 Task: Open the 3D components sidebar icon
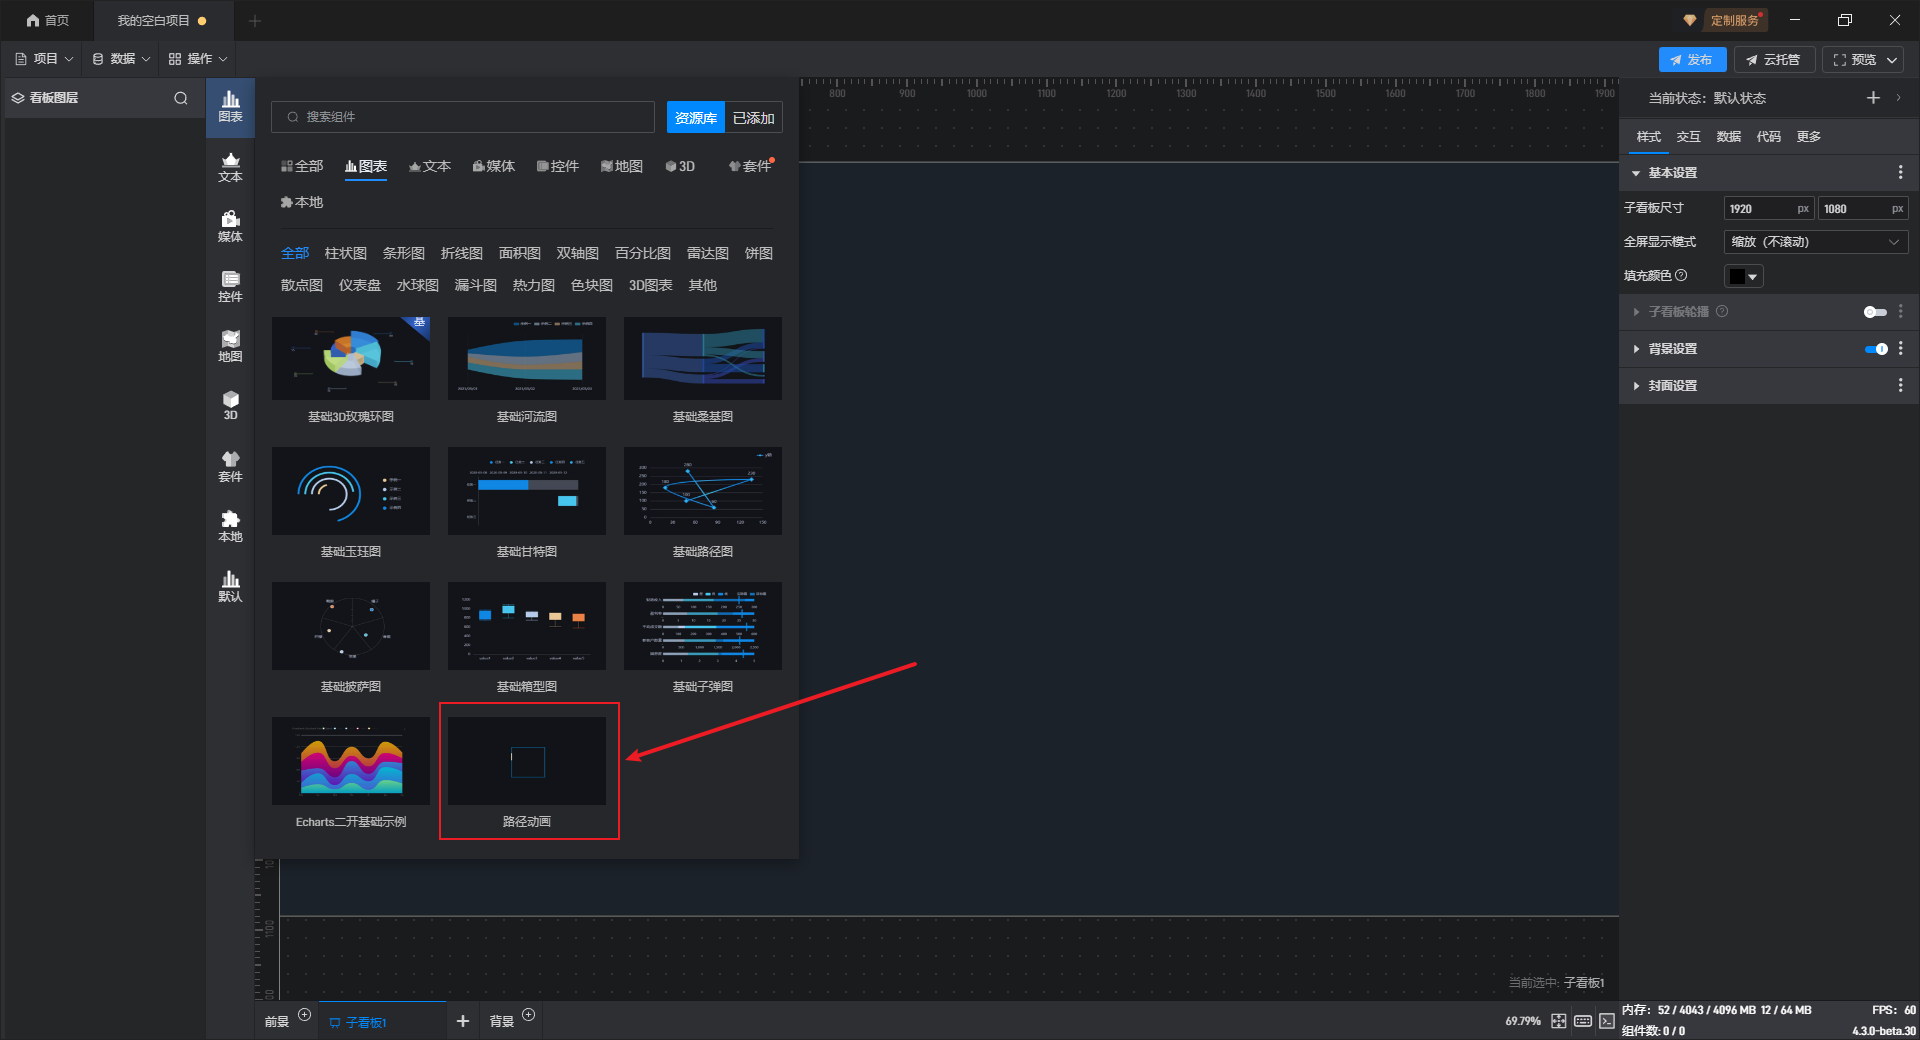(230, 405)
